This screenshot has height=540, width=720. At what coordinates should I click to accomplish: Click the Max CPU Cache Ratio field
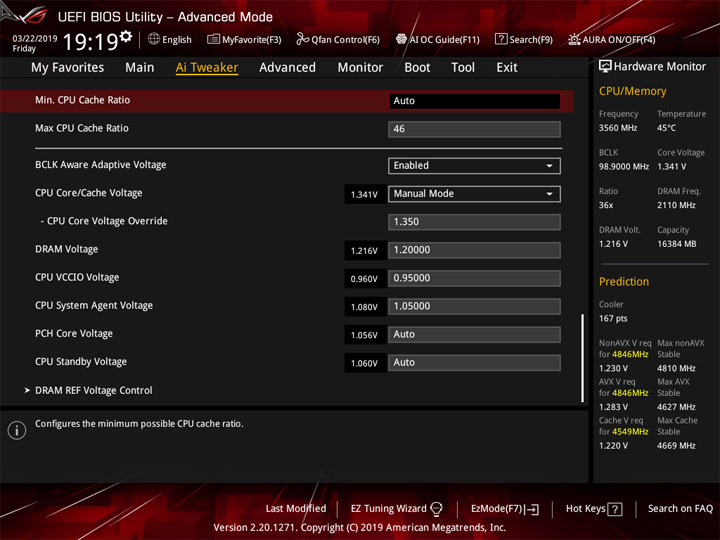[x=474, y=129]
